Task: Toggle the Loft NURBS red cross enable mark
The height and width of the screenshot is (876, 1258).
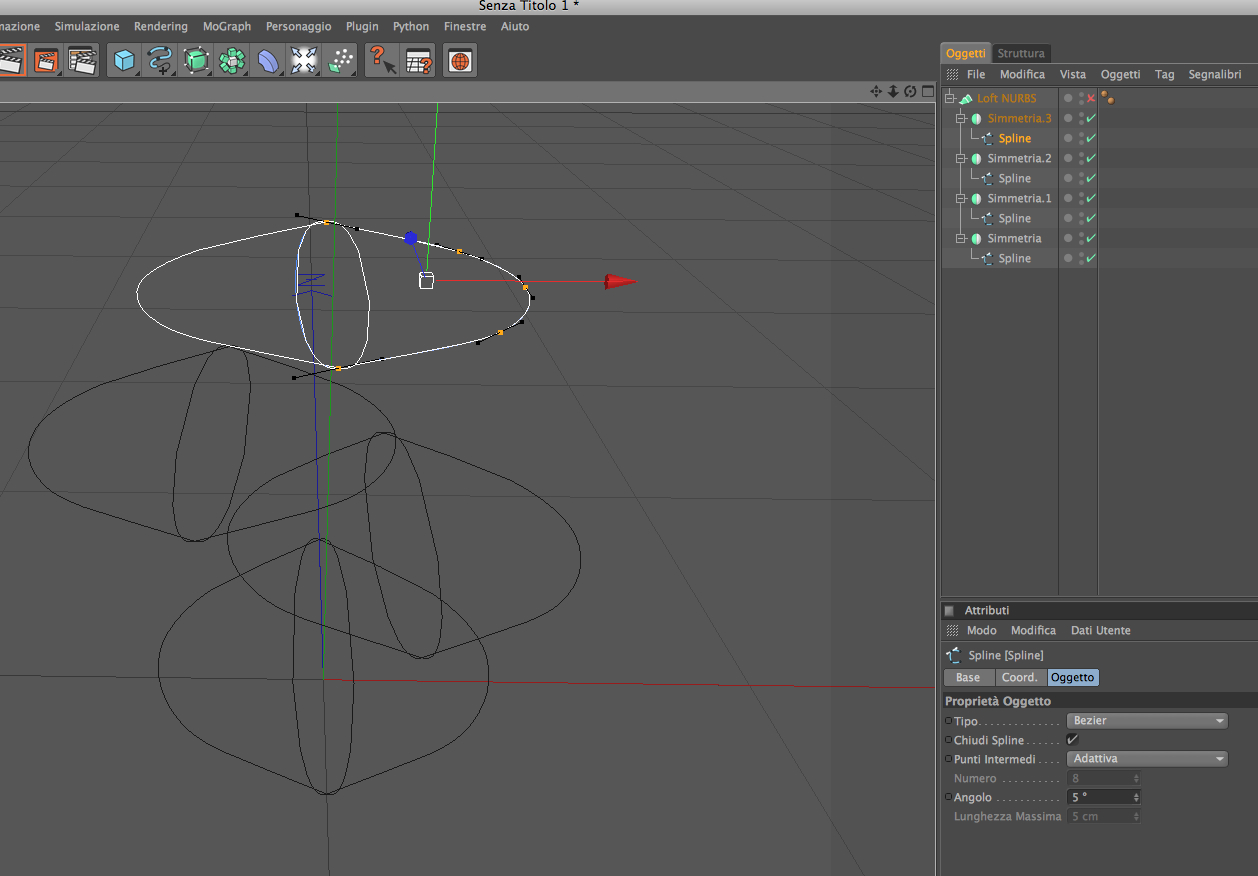Action: pos(1091,99)
